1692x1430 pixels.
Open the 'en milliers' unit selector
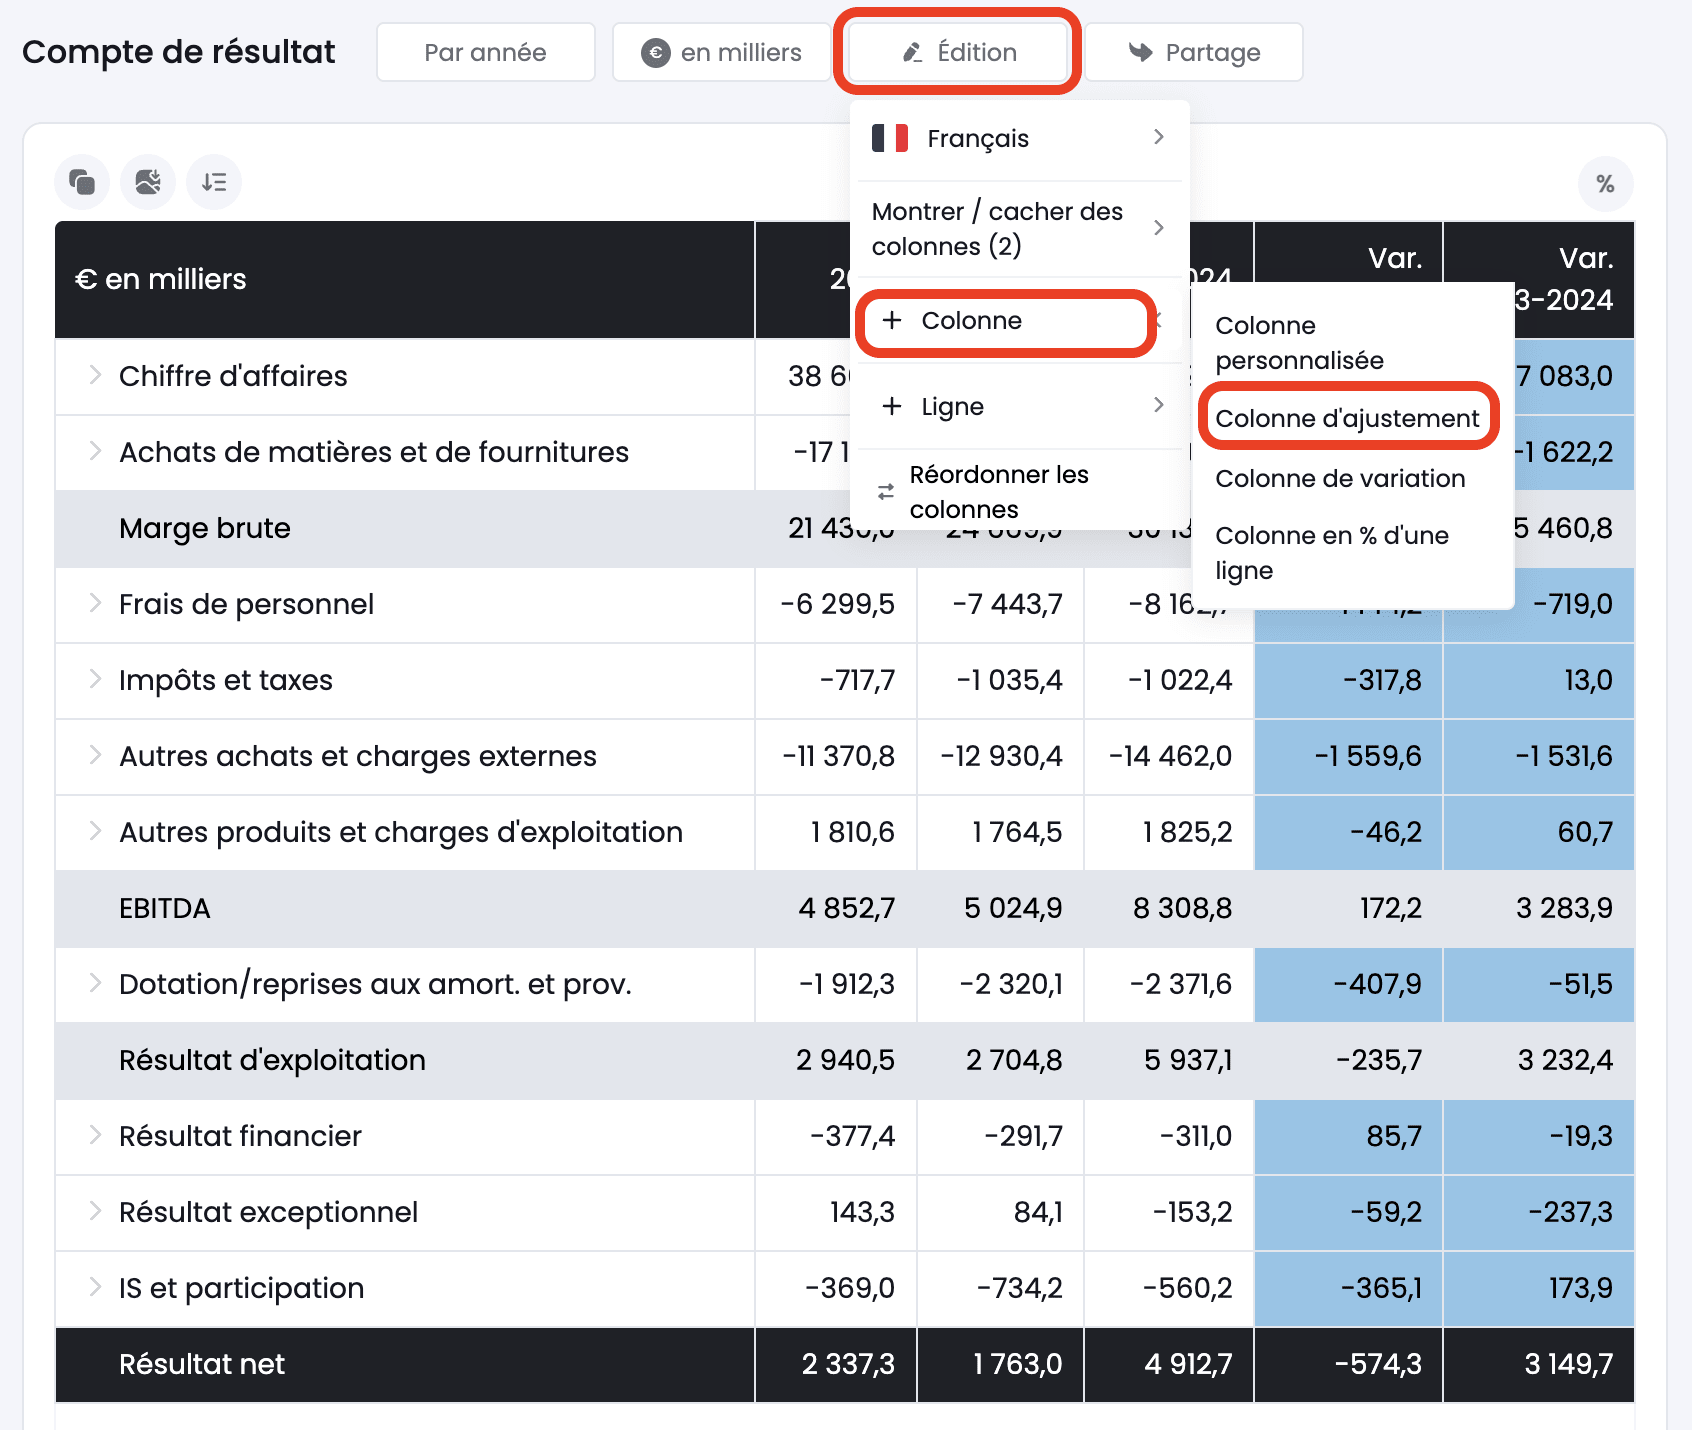tap(721, 52)
